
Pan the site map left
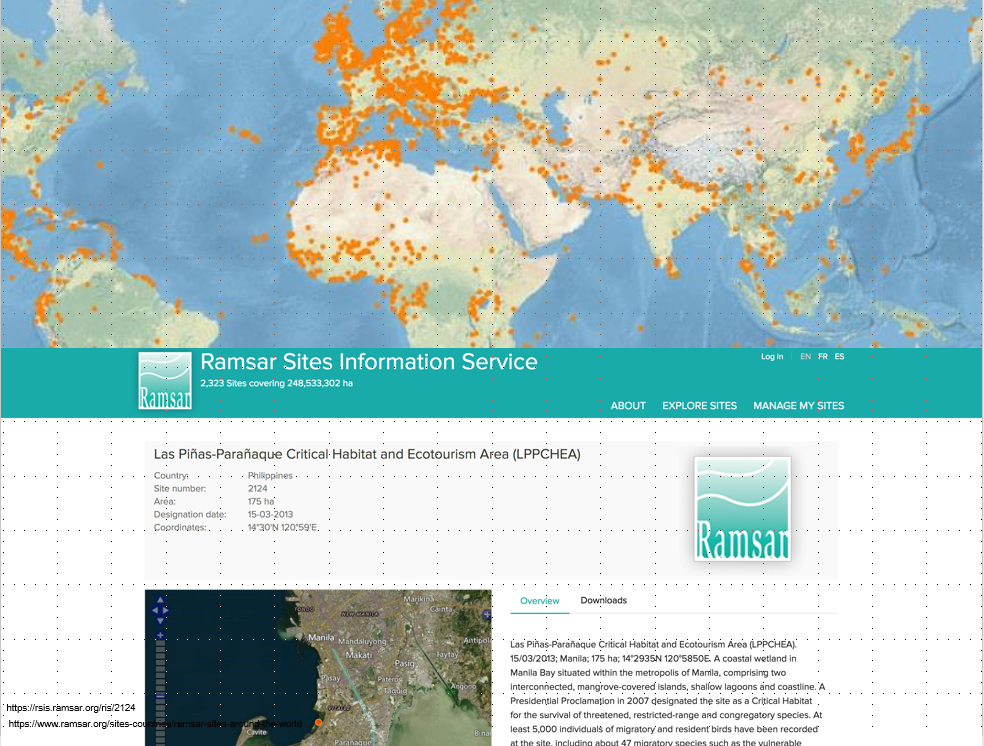coord(155,610)
